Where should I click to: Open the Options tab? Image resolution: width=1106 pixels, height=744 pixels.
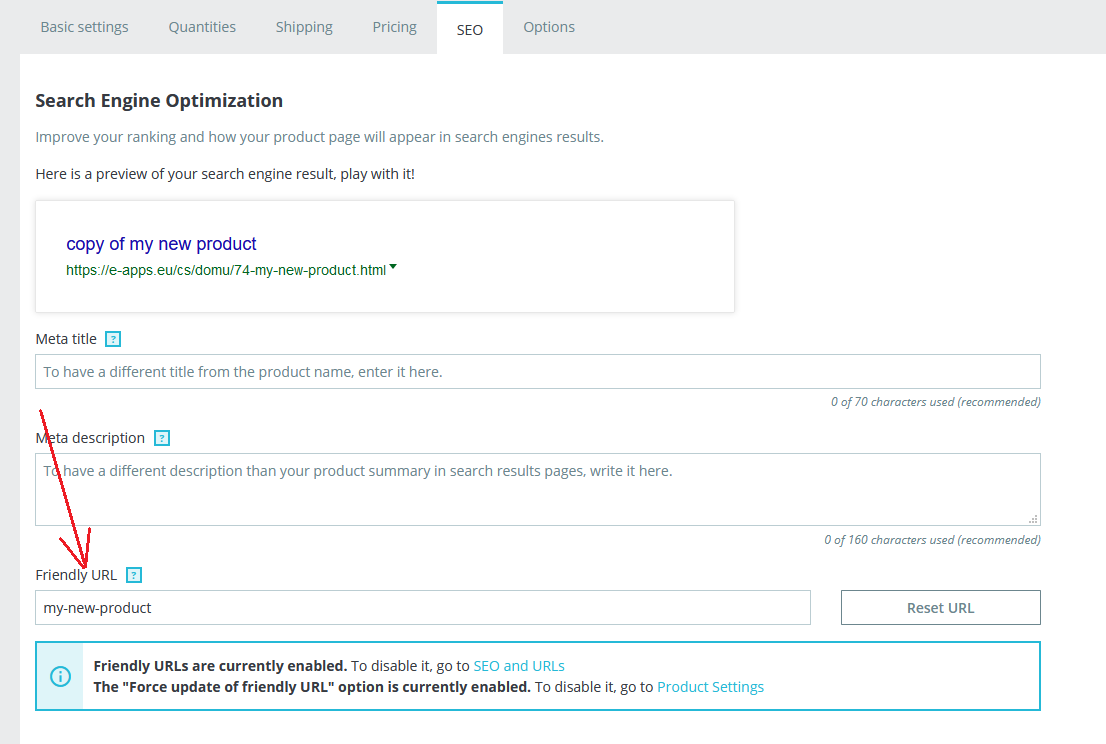tap(549, 27)
